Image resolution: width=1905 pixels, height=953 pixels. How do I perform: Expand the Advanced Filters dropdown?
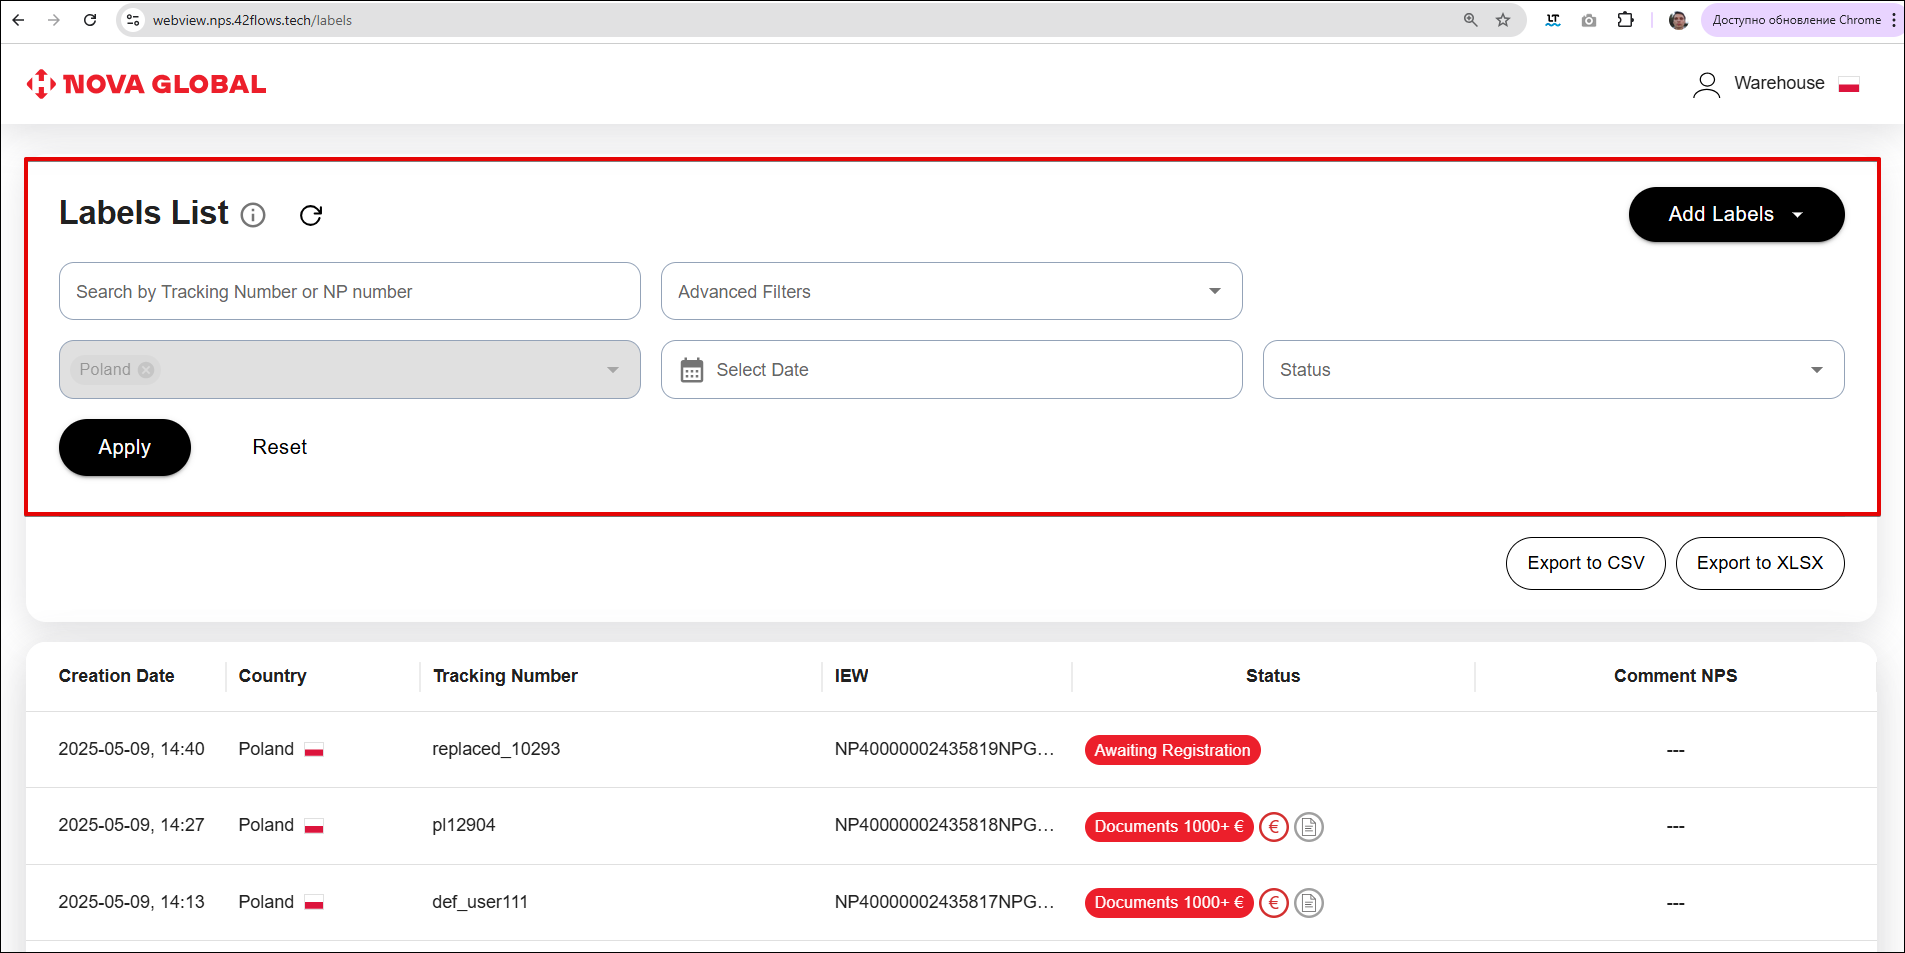point(951,292)
